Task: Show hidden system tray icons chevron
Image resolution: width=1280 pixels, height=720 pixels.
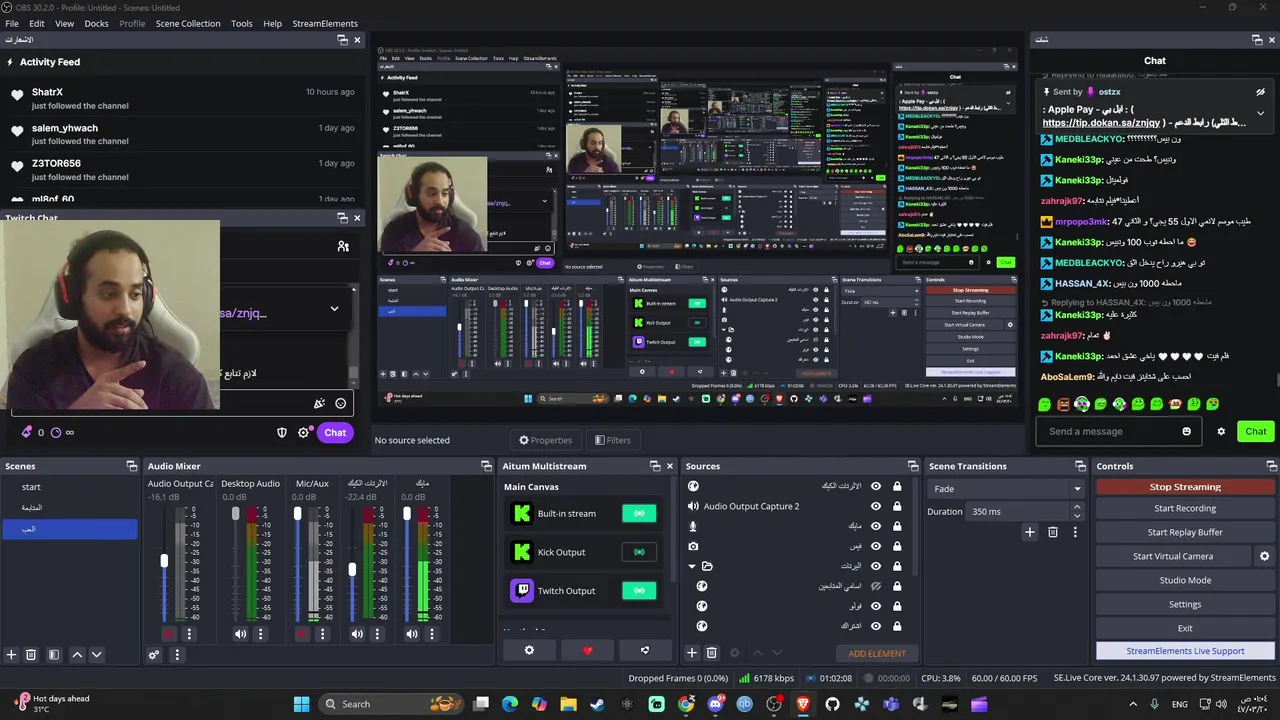Action: [x=1133, y=704]
